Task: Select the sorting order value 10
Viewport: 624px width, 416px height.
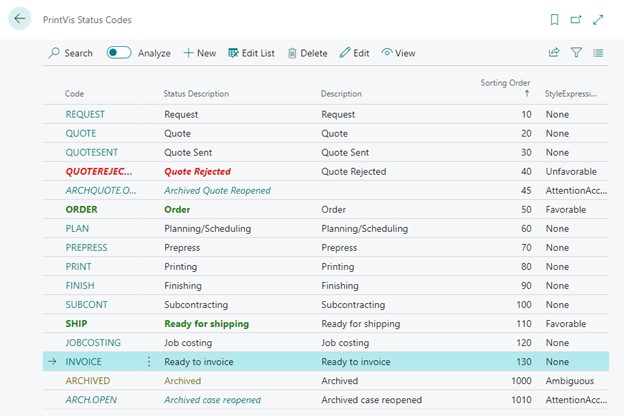Action: (526, 114)
